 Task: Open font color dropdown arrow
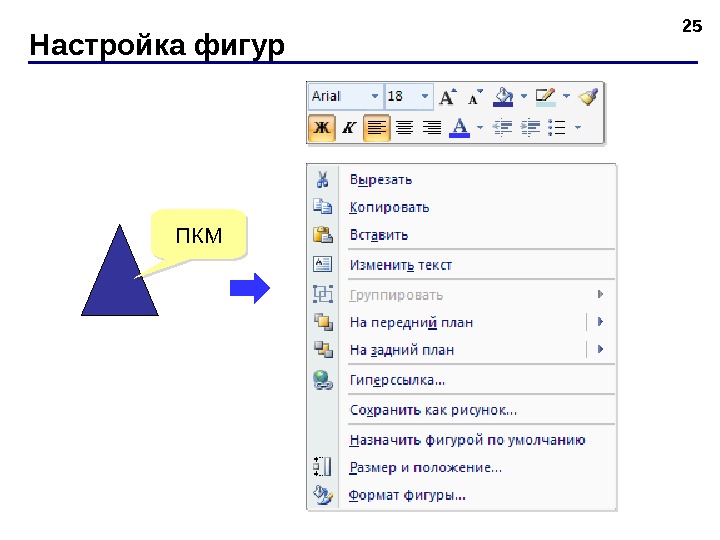(480, 127)
